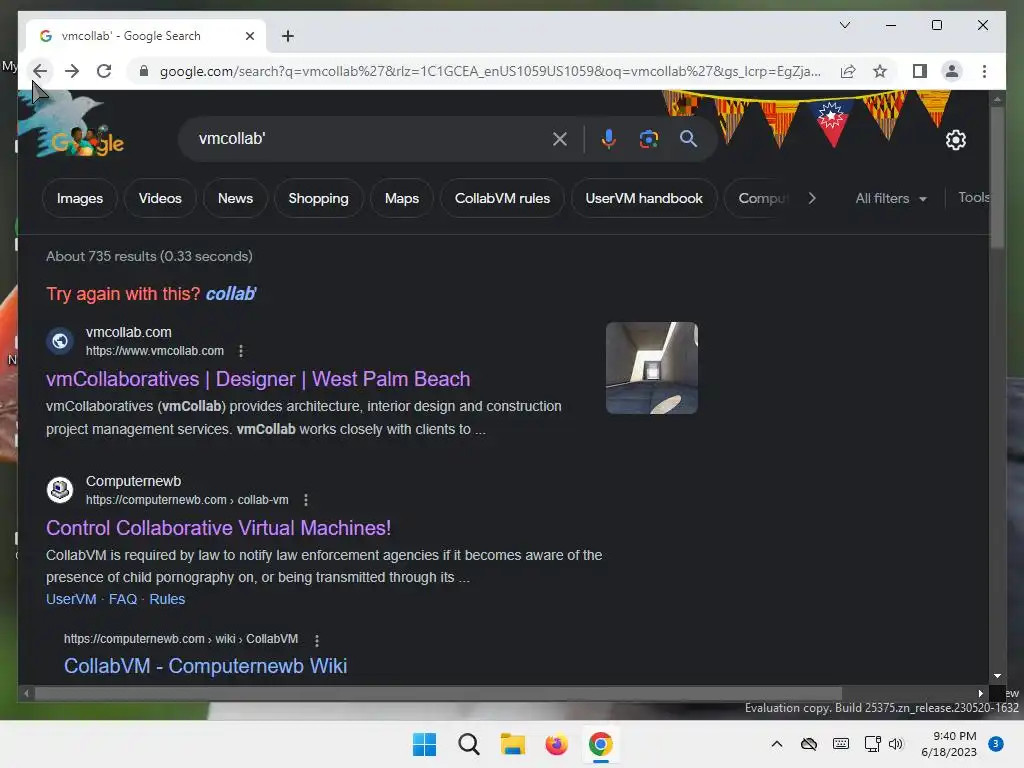Click the address bar URL

click(x=490, y=71)
